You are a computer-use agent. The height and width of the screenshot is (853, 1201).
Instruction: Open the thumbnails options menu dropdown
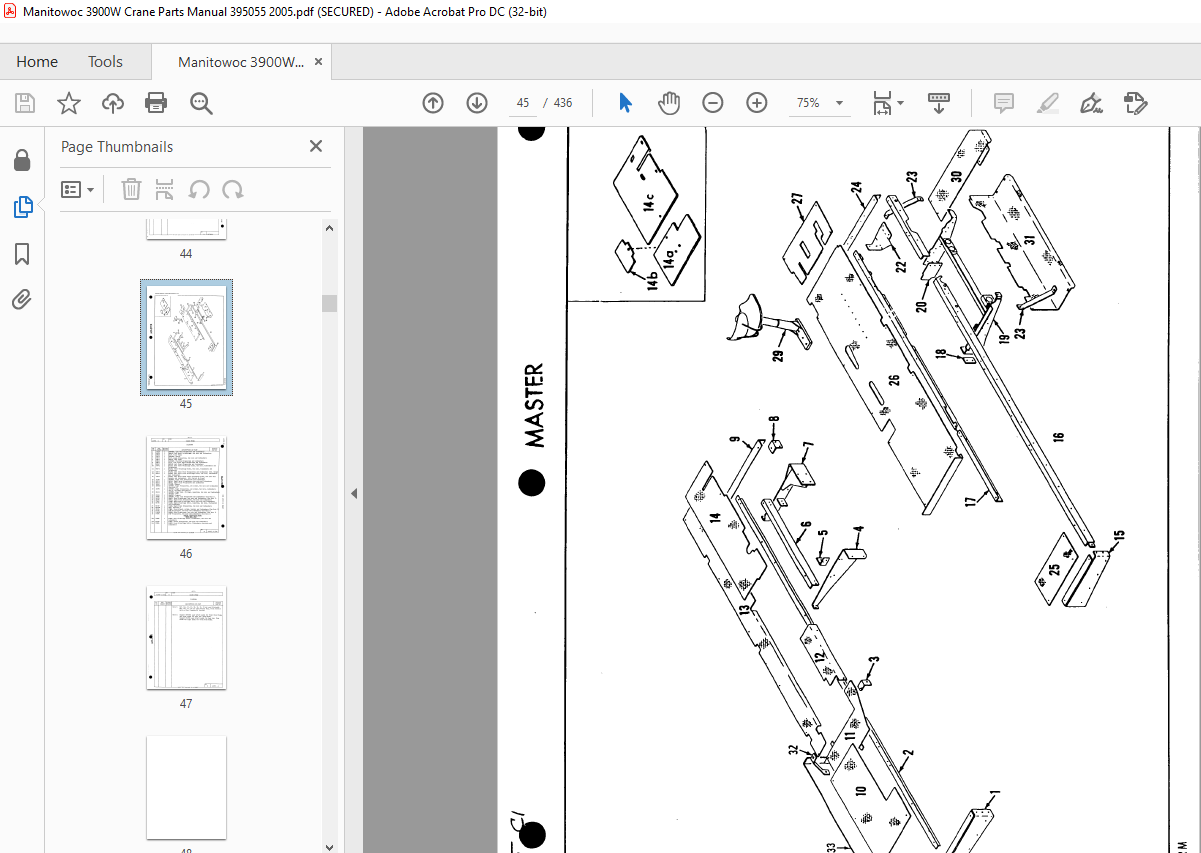pyautogui.click(x=78, y=189)
